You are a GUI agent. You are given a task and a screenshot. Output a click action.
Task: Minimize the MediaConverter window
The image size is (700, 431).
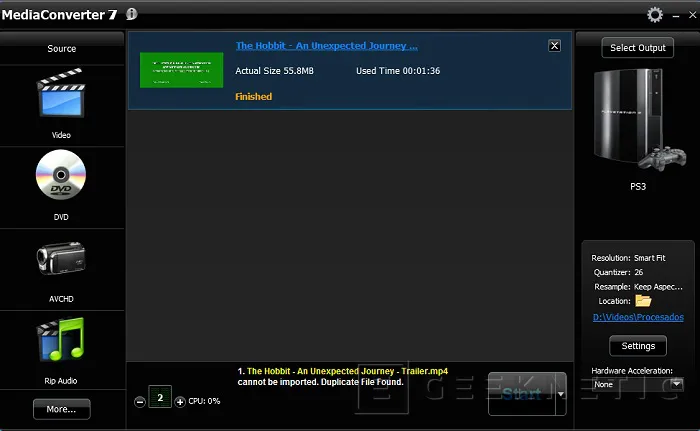676,16
